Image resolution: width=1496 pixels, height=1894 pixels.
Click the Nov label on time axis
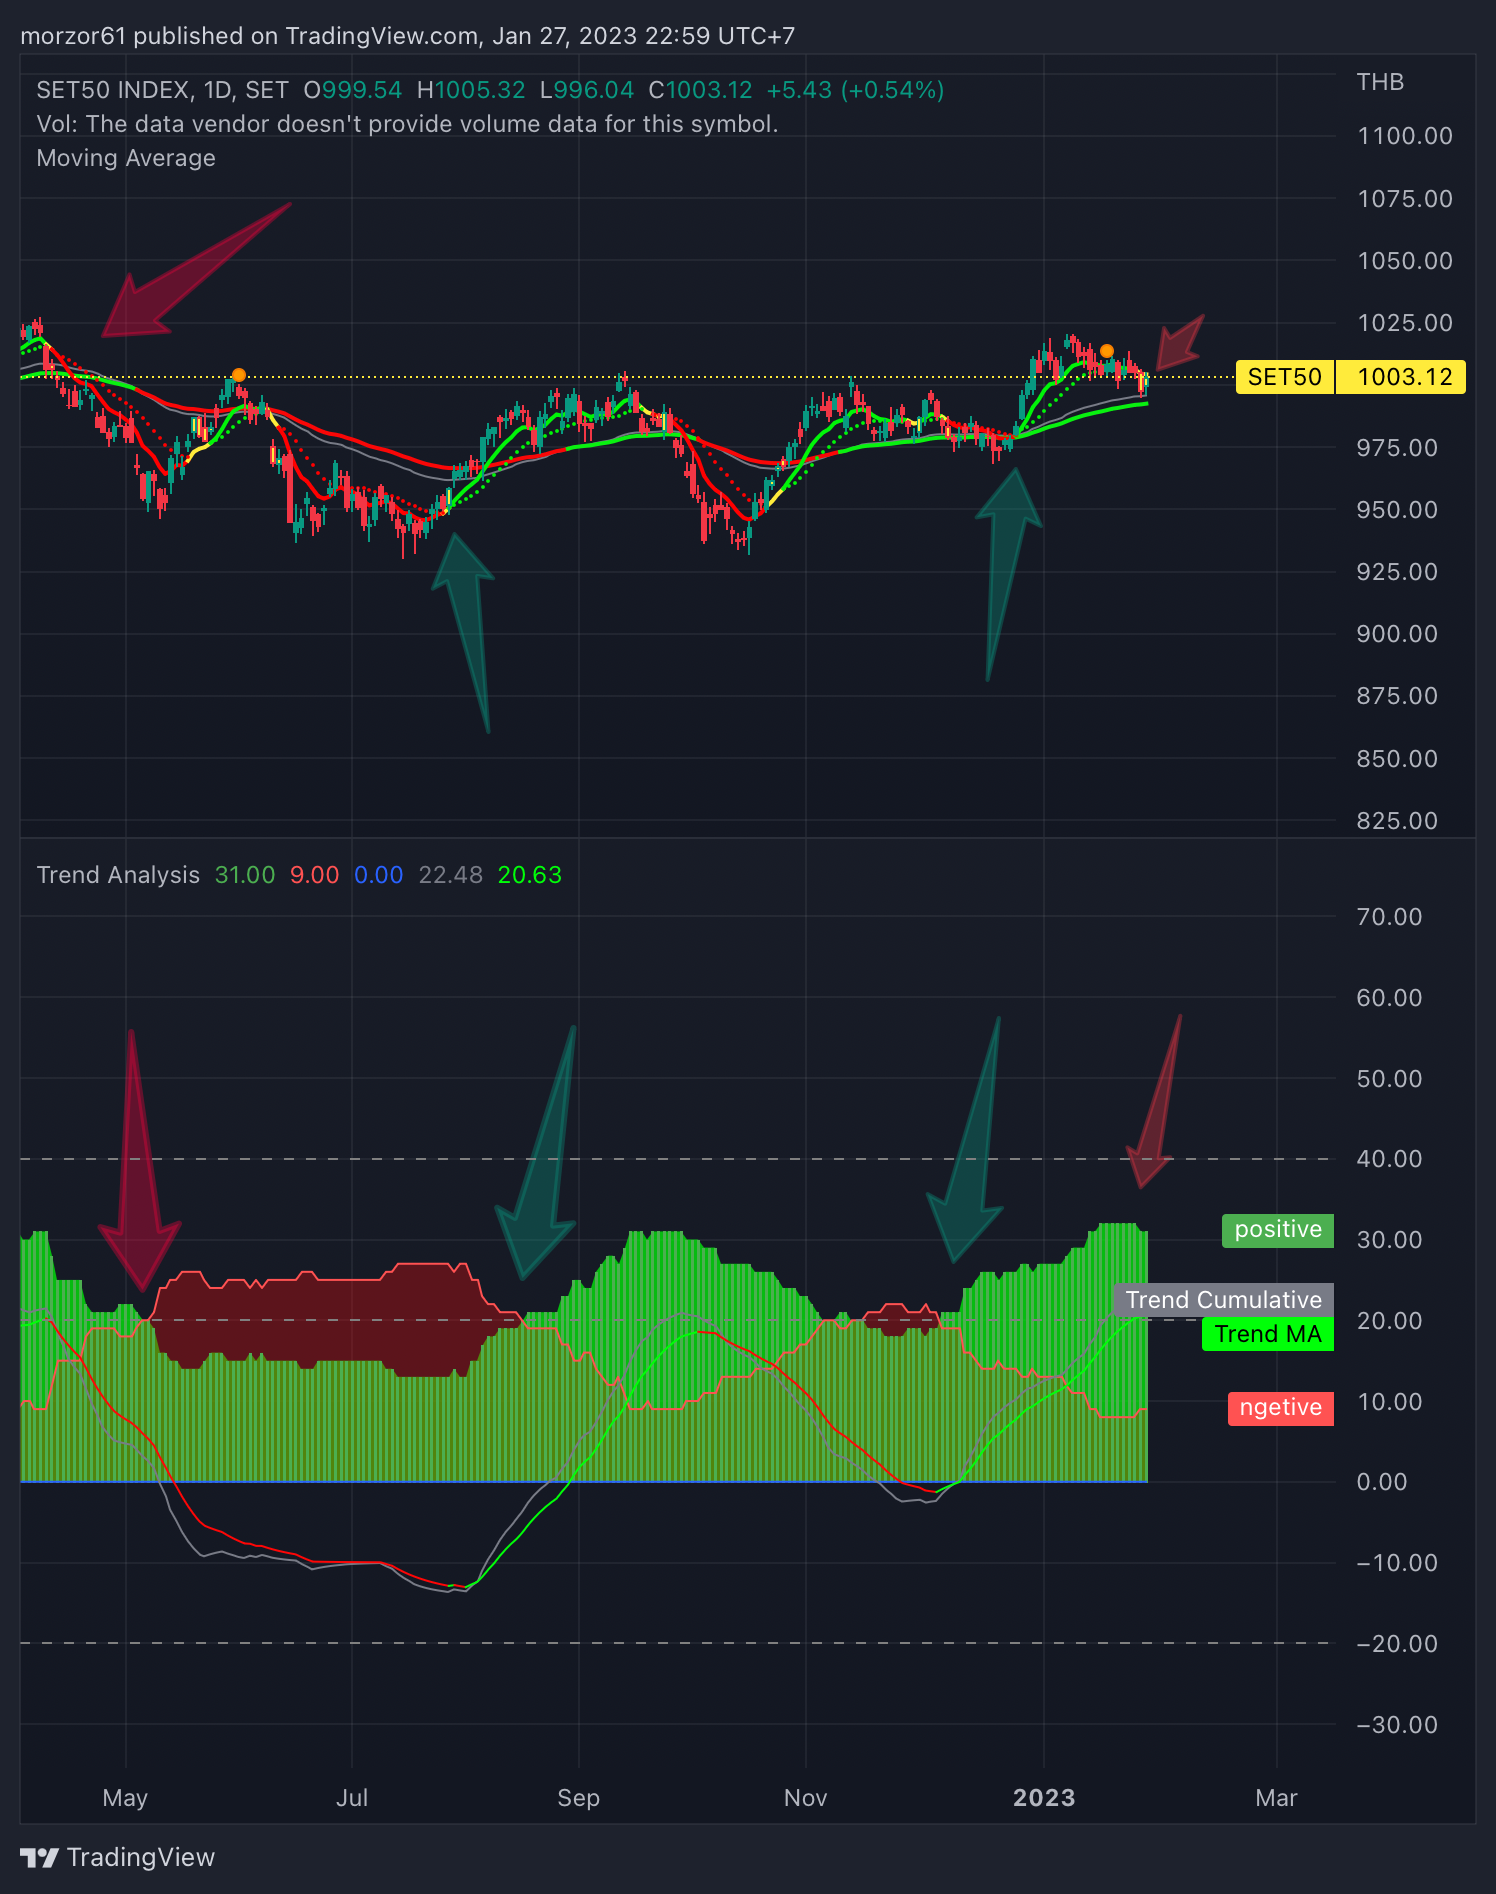click(805, 1798)
